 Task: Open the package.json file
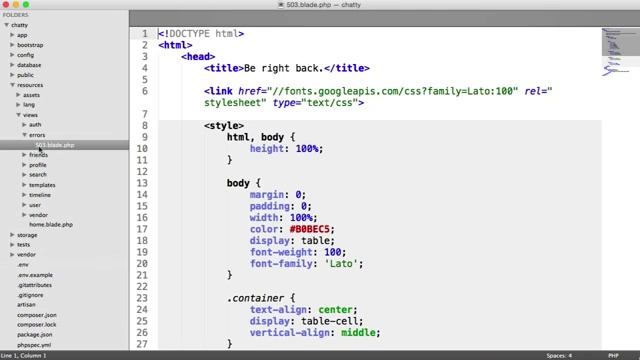35,334
